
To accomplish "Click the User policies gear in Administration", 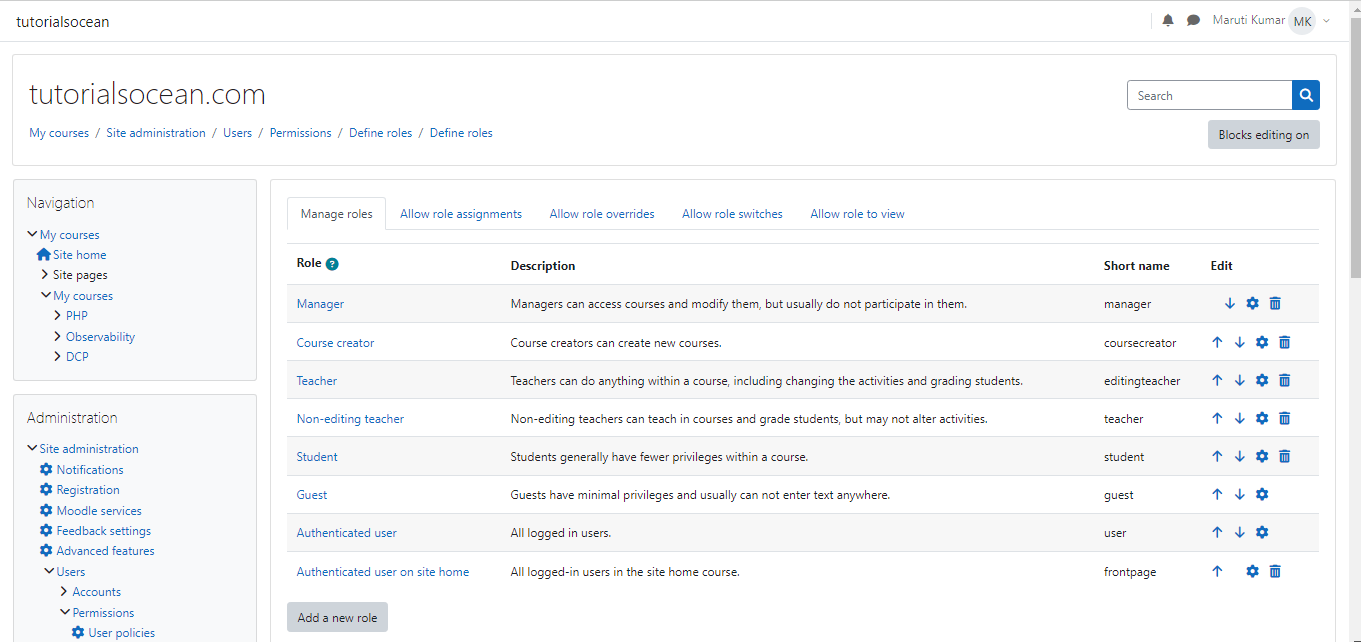I will click(x=78, y=632).
